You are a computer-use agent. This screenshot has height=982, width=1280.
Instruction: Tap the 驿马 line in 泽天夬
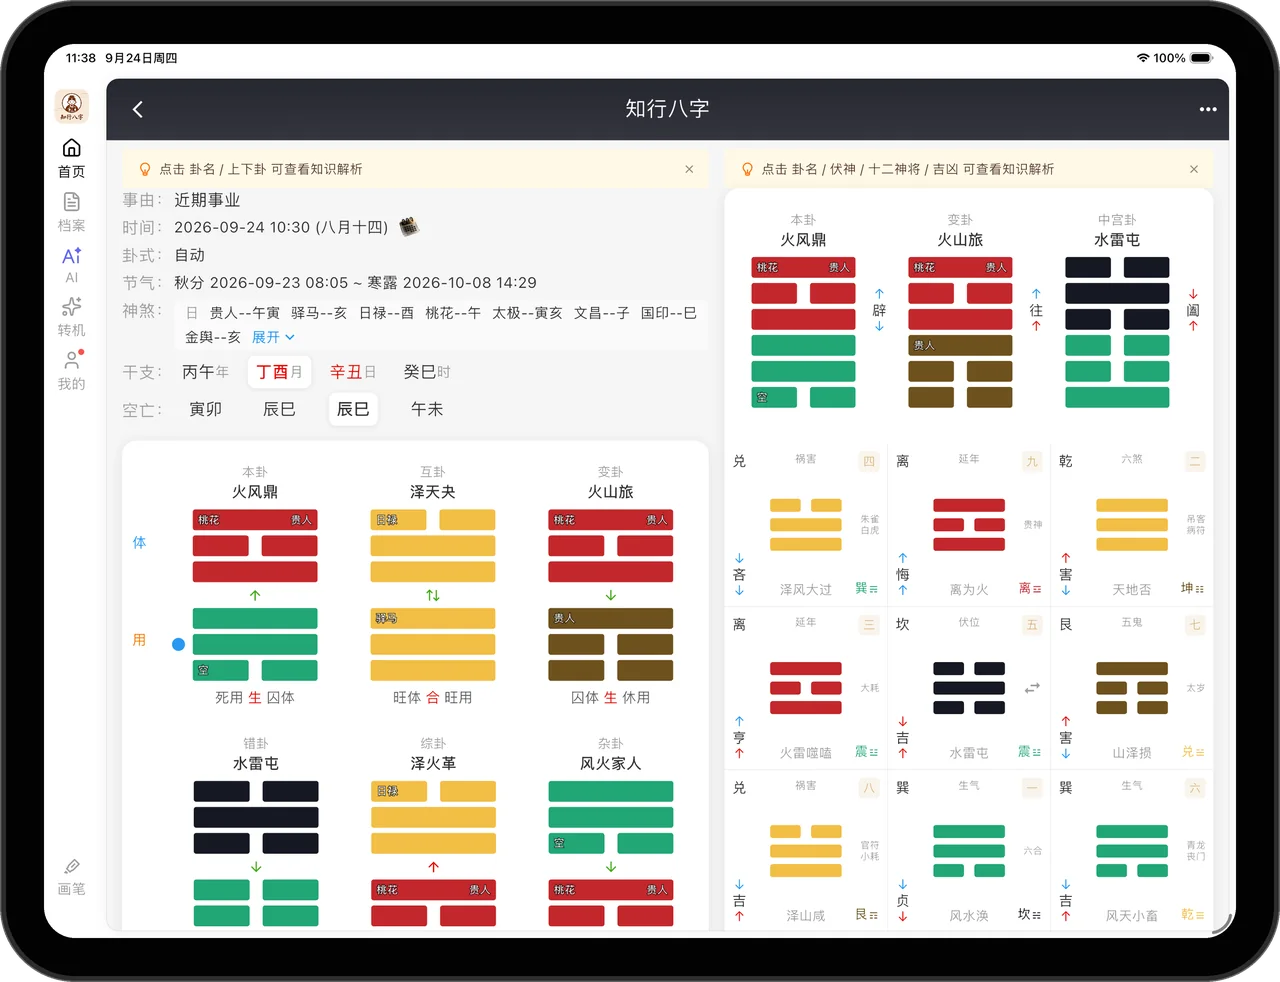pos(433,619)
